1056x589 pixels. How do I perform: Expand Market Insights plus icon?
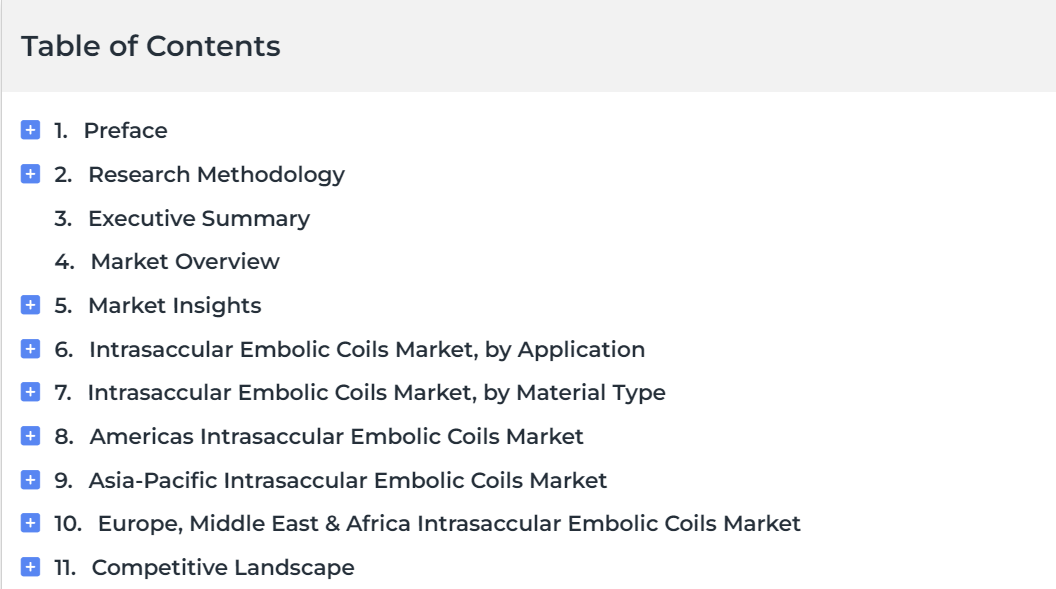coord(30,305)
